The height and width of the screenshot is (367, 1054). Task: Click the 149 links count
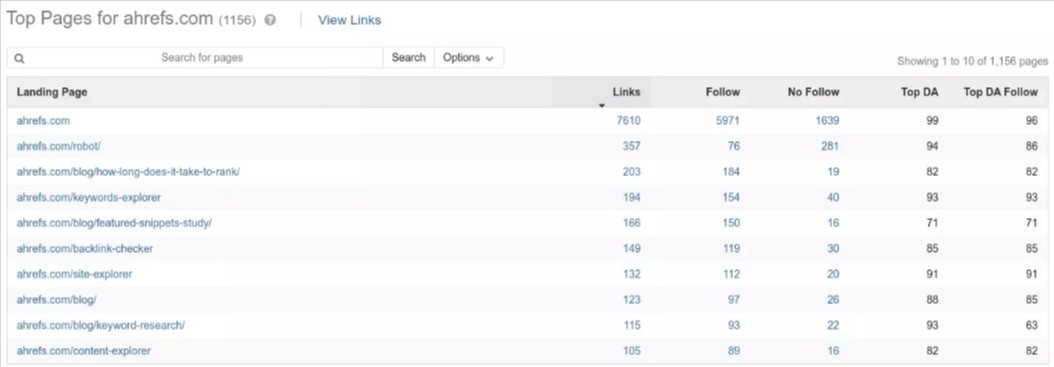631,249
